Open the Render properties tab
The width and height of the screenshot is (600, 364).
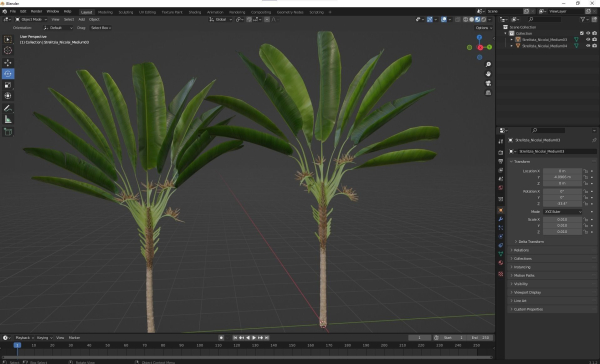pos(501,152)
